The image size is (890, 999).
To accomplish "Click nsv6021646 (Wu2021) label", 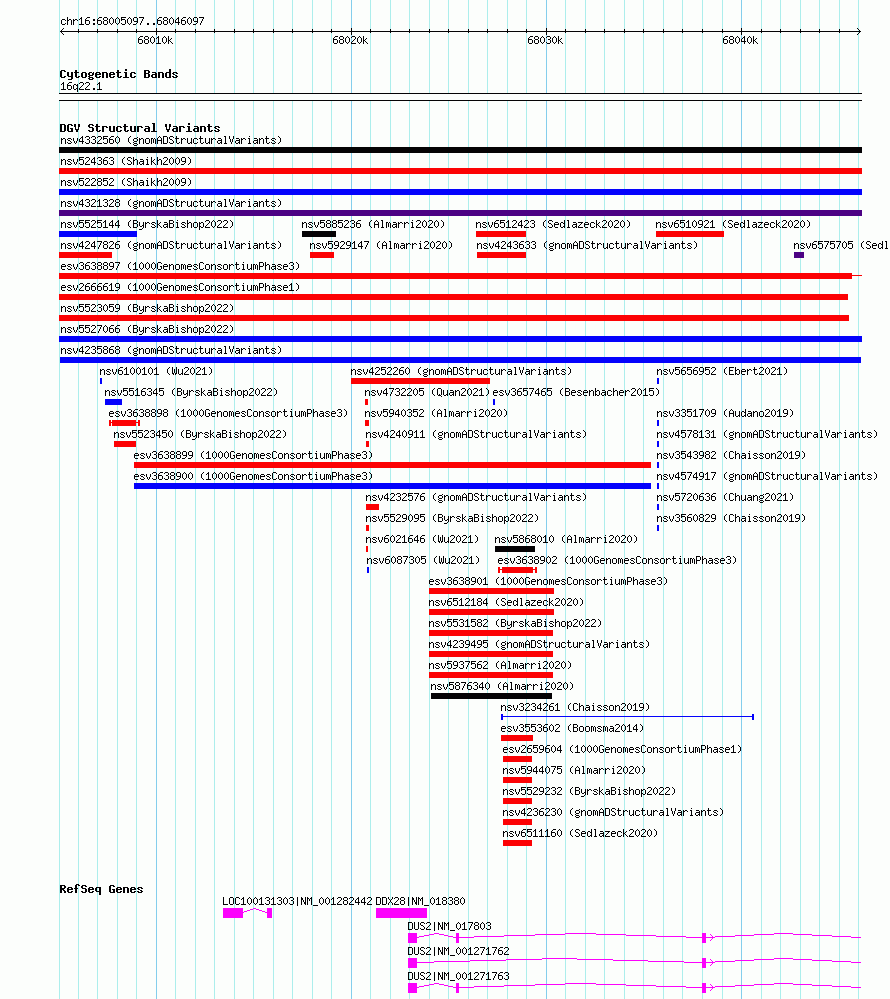I will [422, 540].
